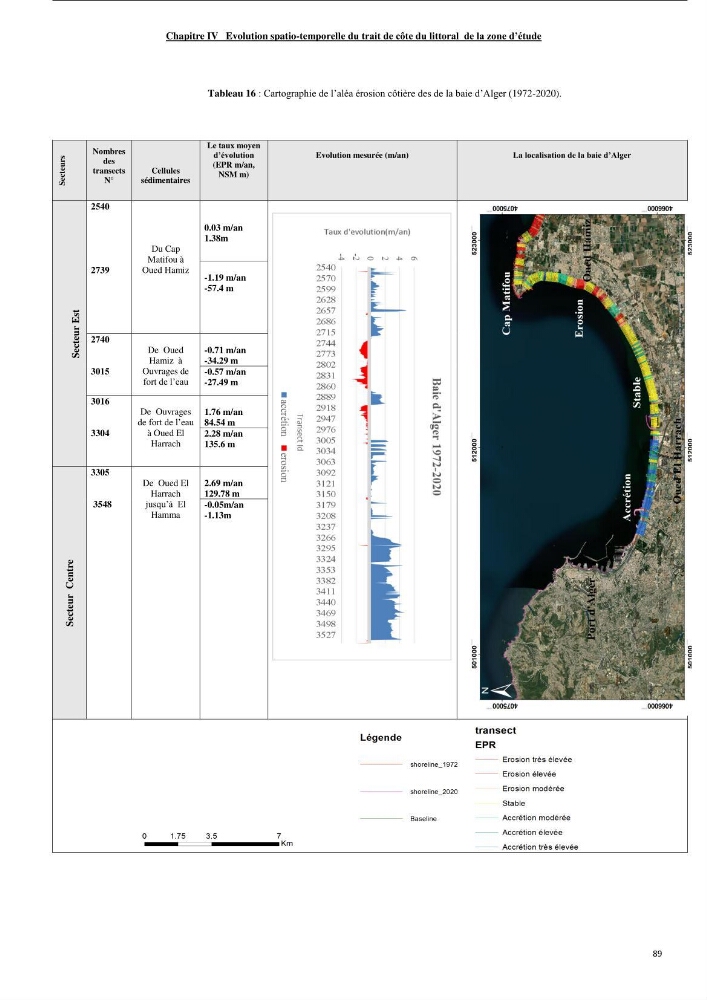Click the rate value '2.28 m/an'

223,434
